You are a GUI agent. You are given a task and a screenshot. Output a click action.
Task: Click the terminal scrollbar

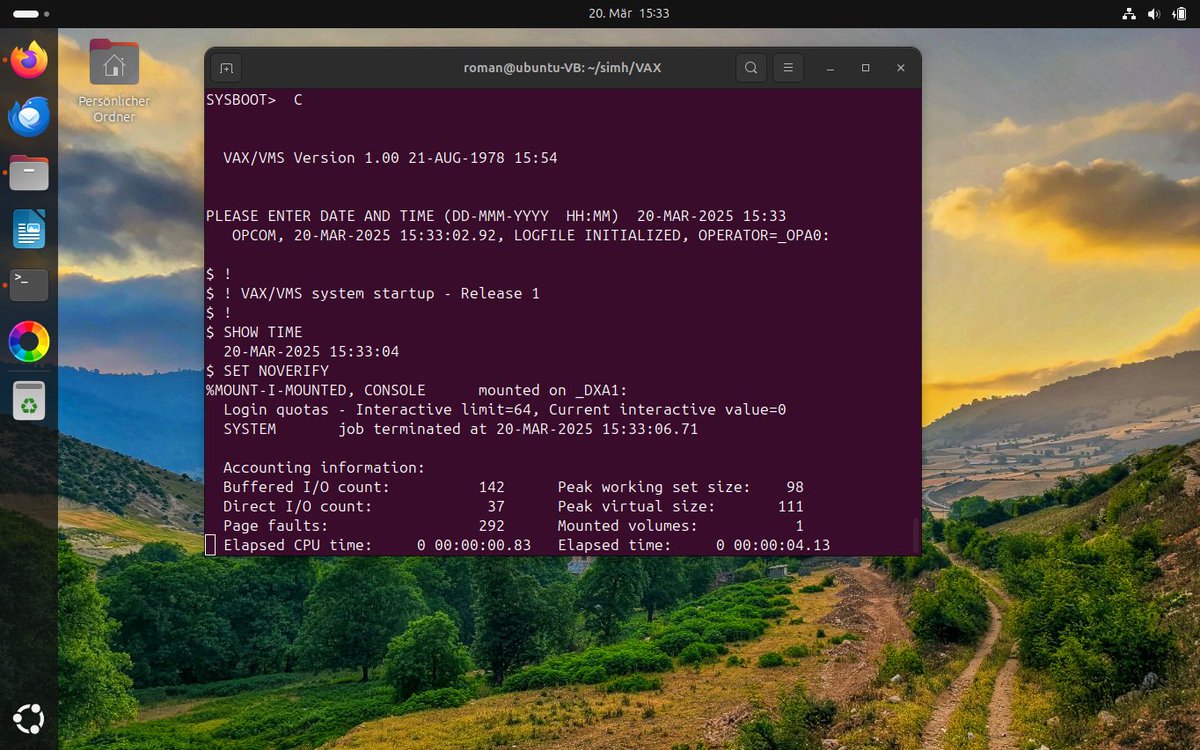(917, 536)
